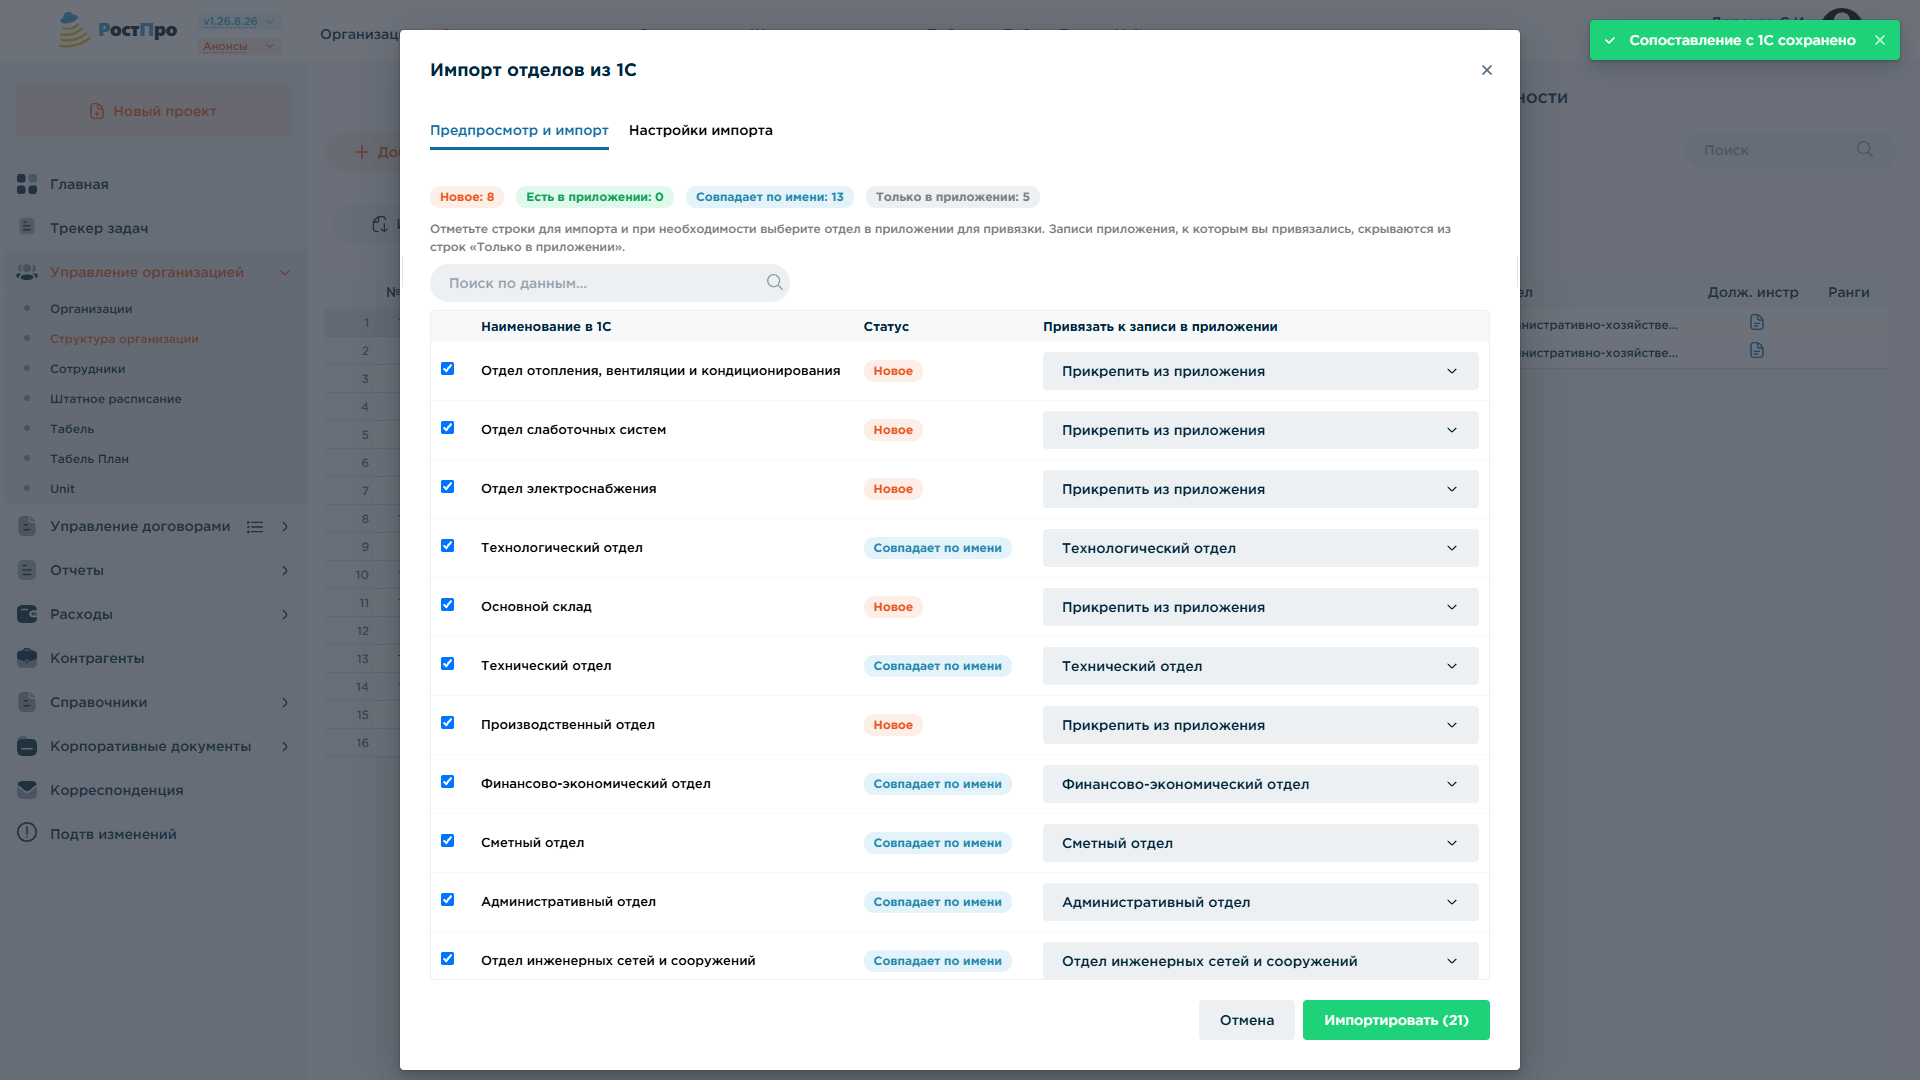Click the Справочники sidebar icon
This screenshot has height=1080, width=1920.
click(x=27, y=702)
